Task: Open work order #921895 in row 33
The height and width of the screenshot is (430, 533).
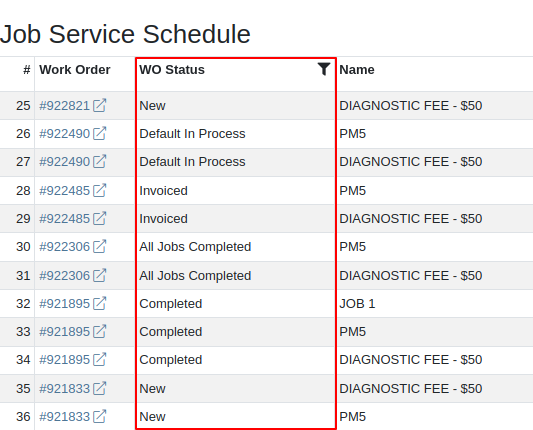Action: pos(64,332)
